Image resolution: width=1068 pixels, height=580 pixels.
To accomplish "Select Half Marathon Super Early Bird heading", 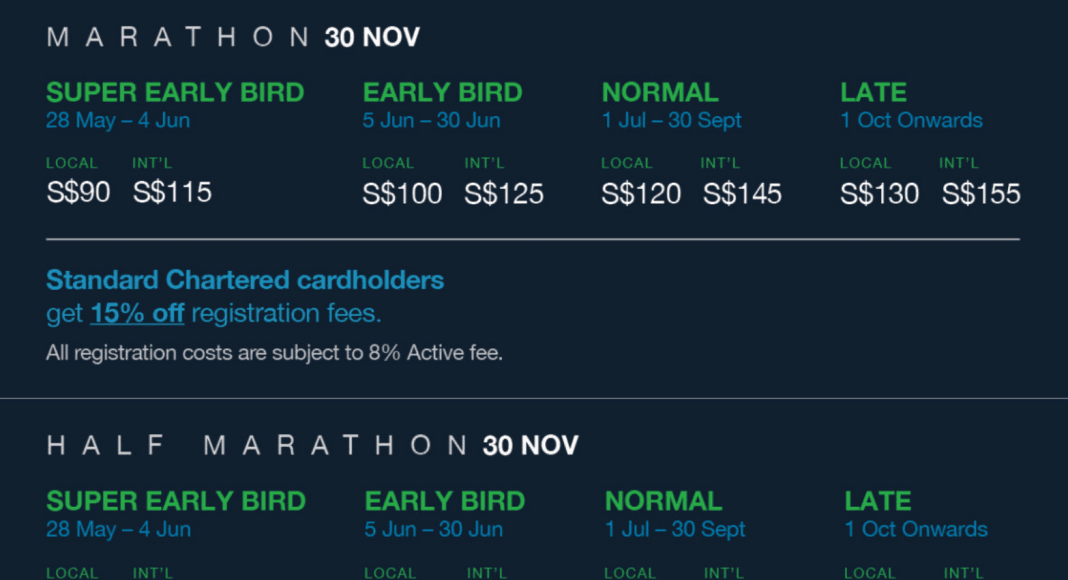I will pos(176,502).
